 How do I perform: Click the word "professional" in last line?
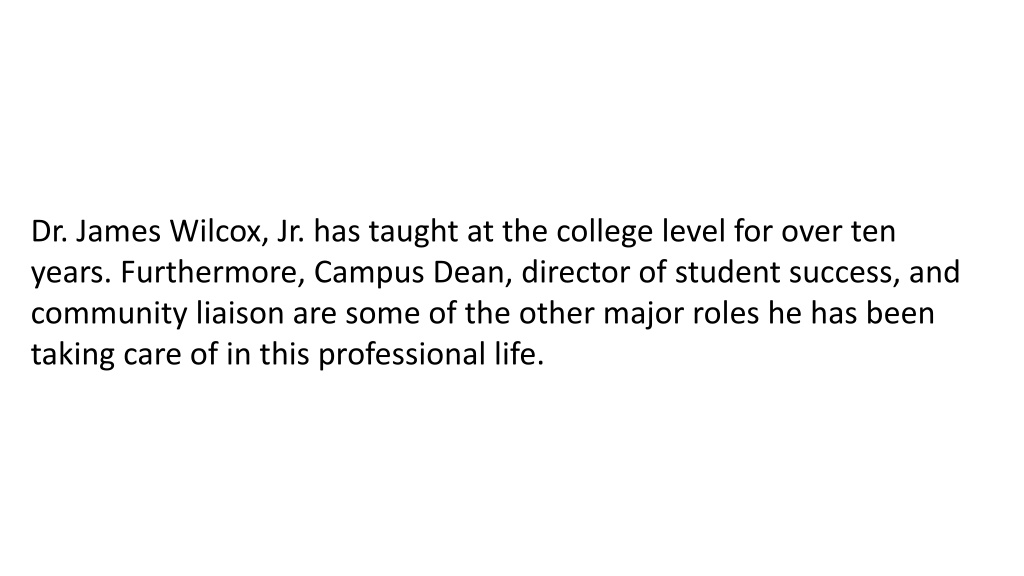(x=398, y=356)
